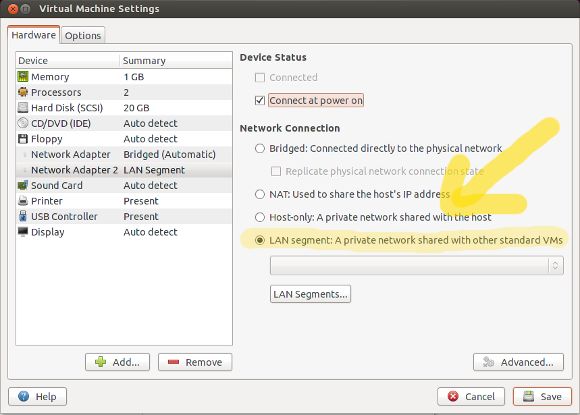Image resolution: width=580 pixels, height=415 pixels.
Task: Choose the CD/DVD (IDE) disc icon
Action: click(x=23, y=123)
